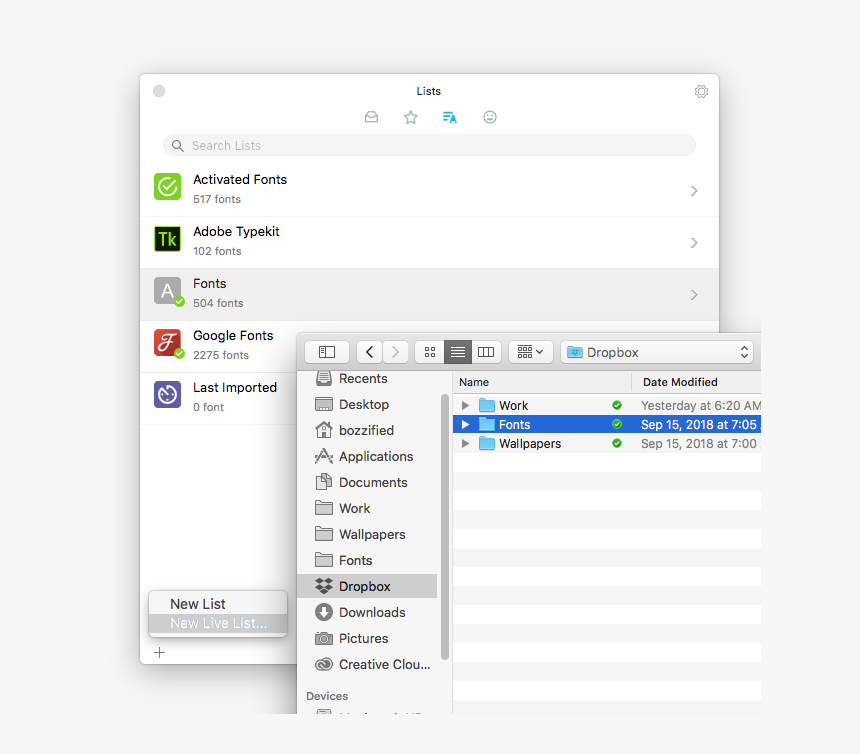This screenshot has width=860, height=754.
Task: Click the Google Fonts red icon
Action: (167, 343)
